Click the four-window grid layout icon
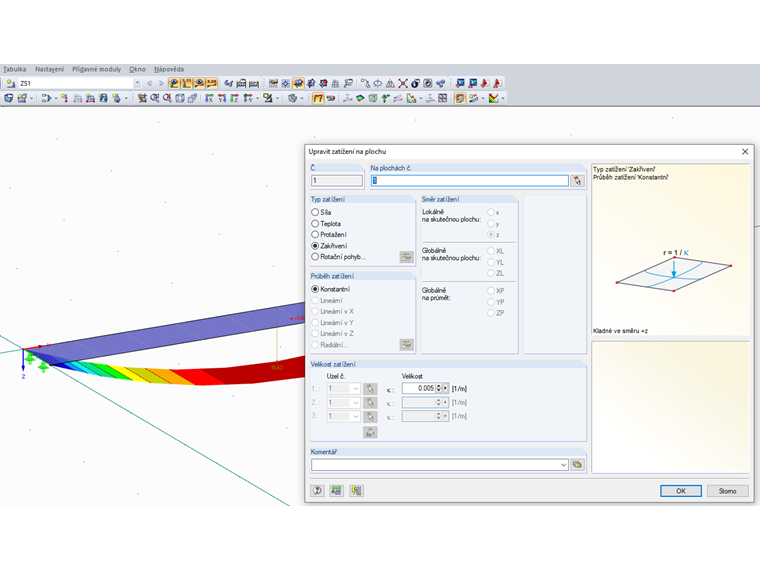This screenshot has height=570, width=760. 443,98
